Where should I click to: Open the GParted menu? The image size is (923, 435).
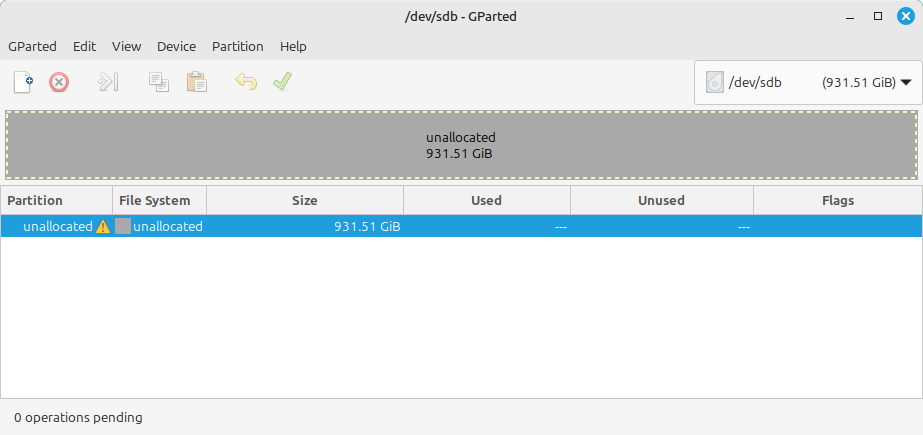[32, 47]
